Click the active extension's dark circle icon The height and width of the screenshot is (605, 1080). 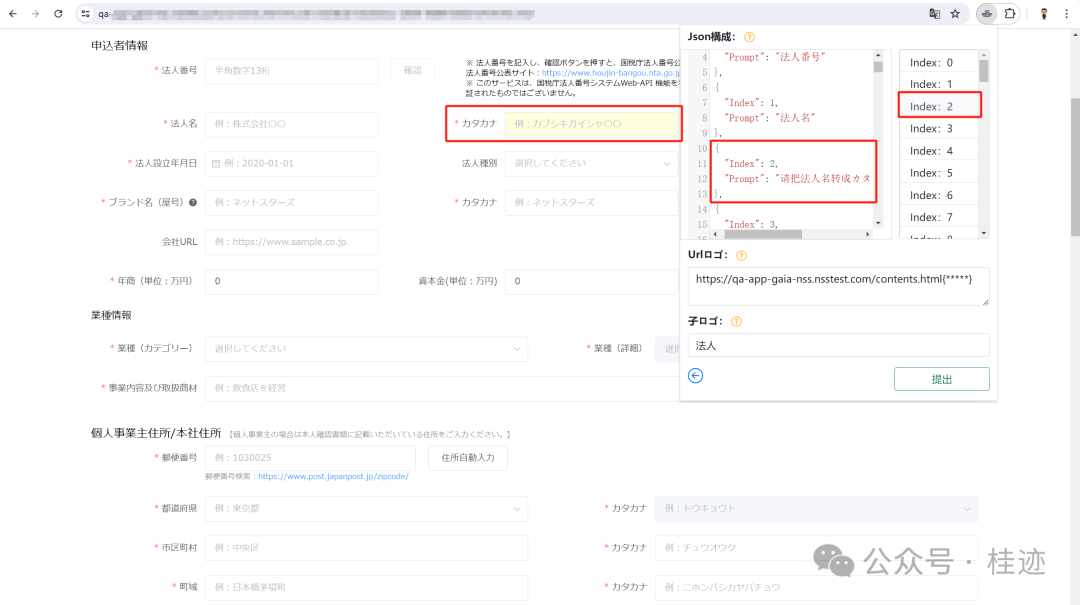pos(986,14)
